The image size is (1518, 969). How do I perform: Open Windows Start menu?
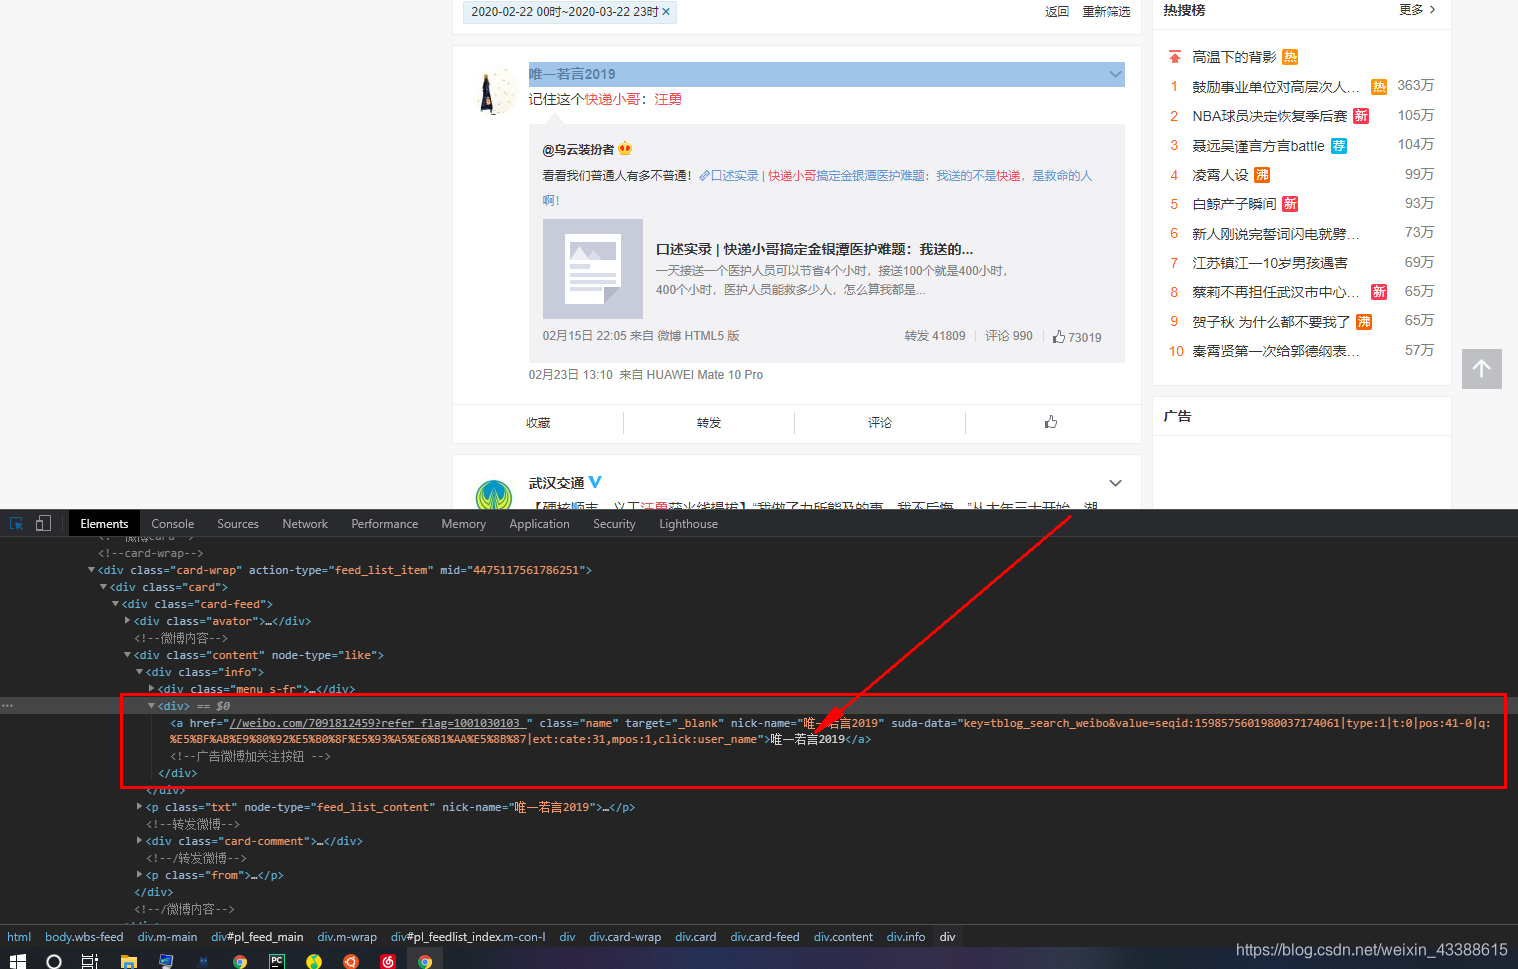tap(17, 960)
